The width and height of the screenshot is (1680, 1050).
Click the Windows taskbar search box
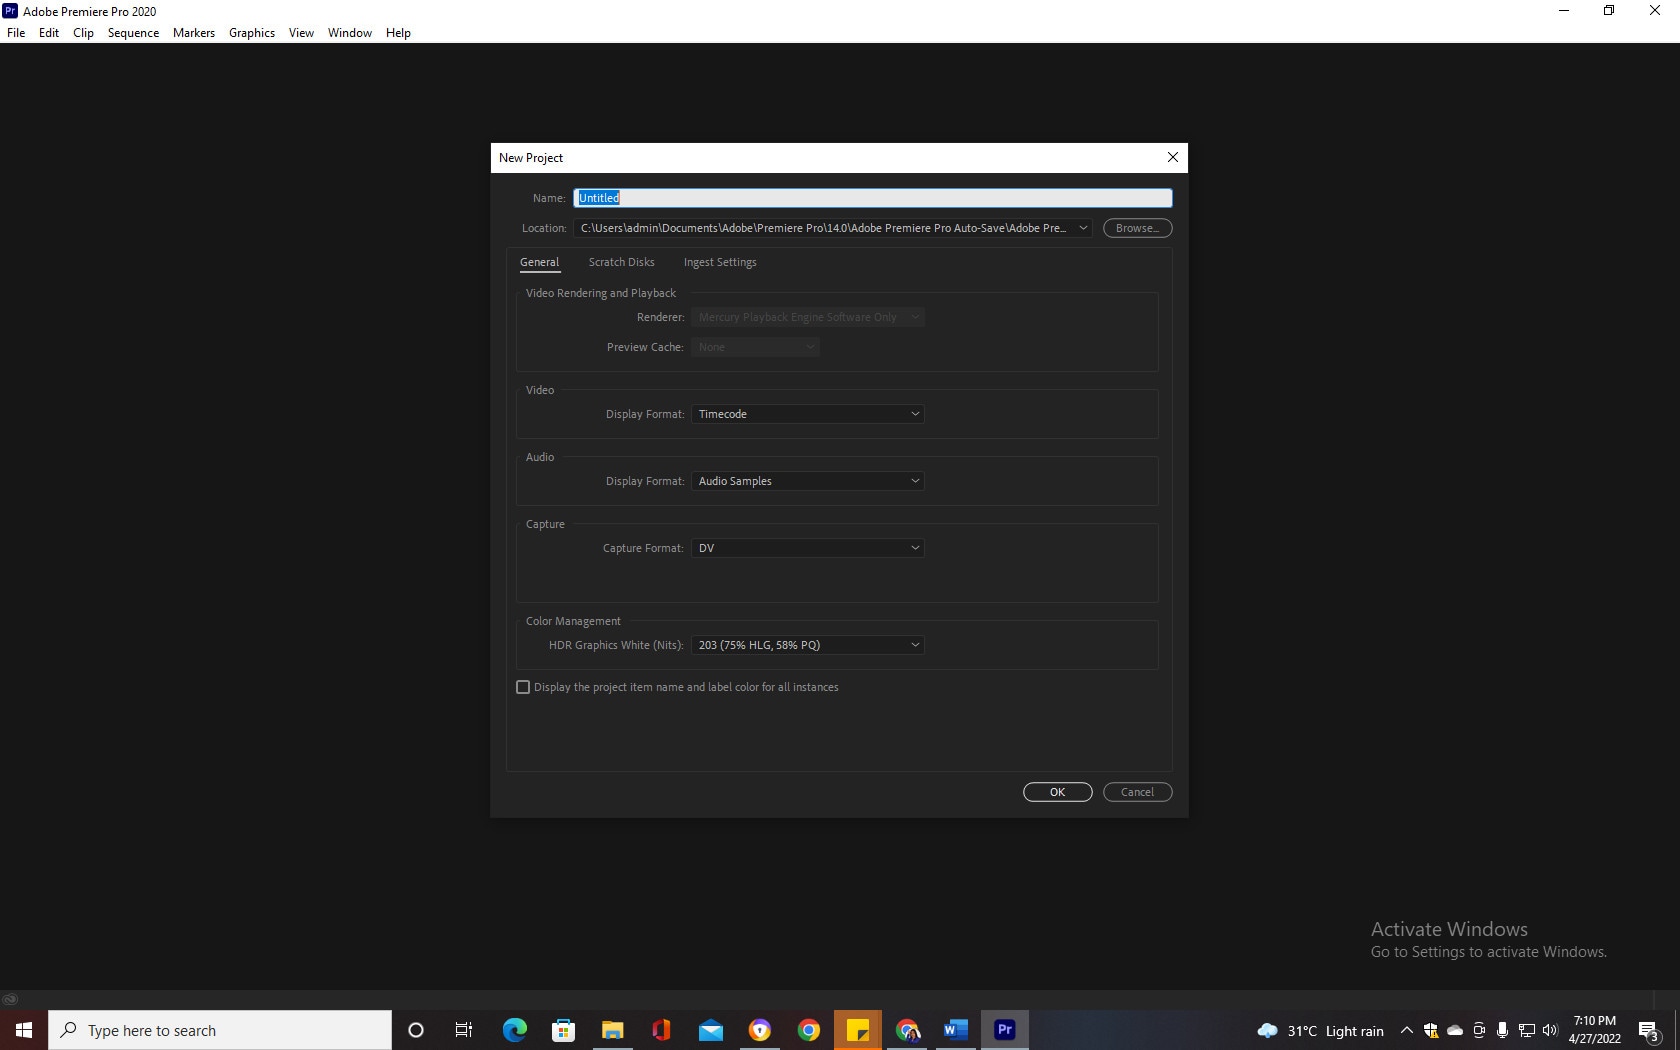[220, 1030]
